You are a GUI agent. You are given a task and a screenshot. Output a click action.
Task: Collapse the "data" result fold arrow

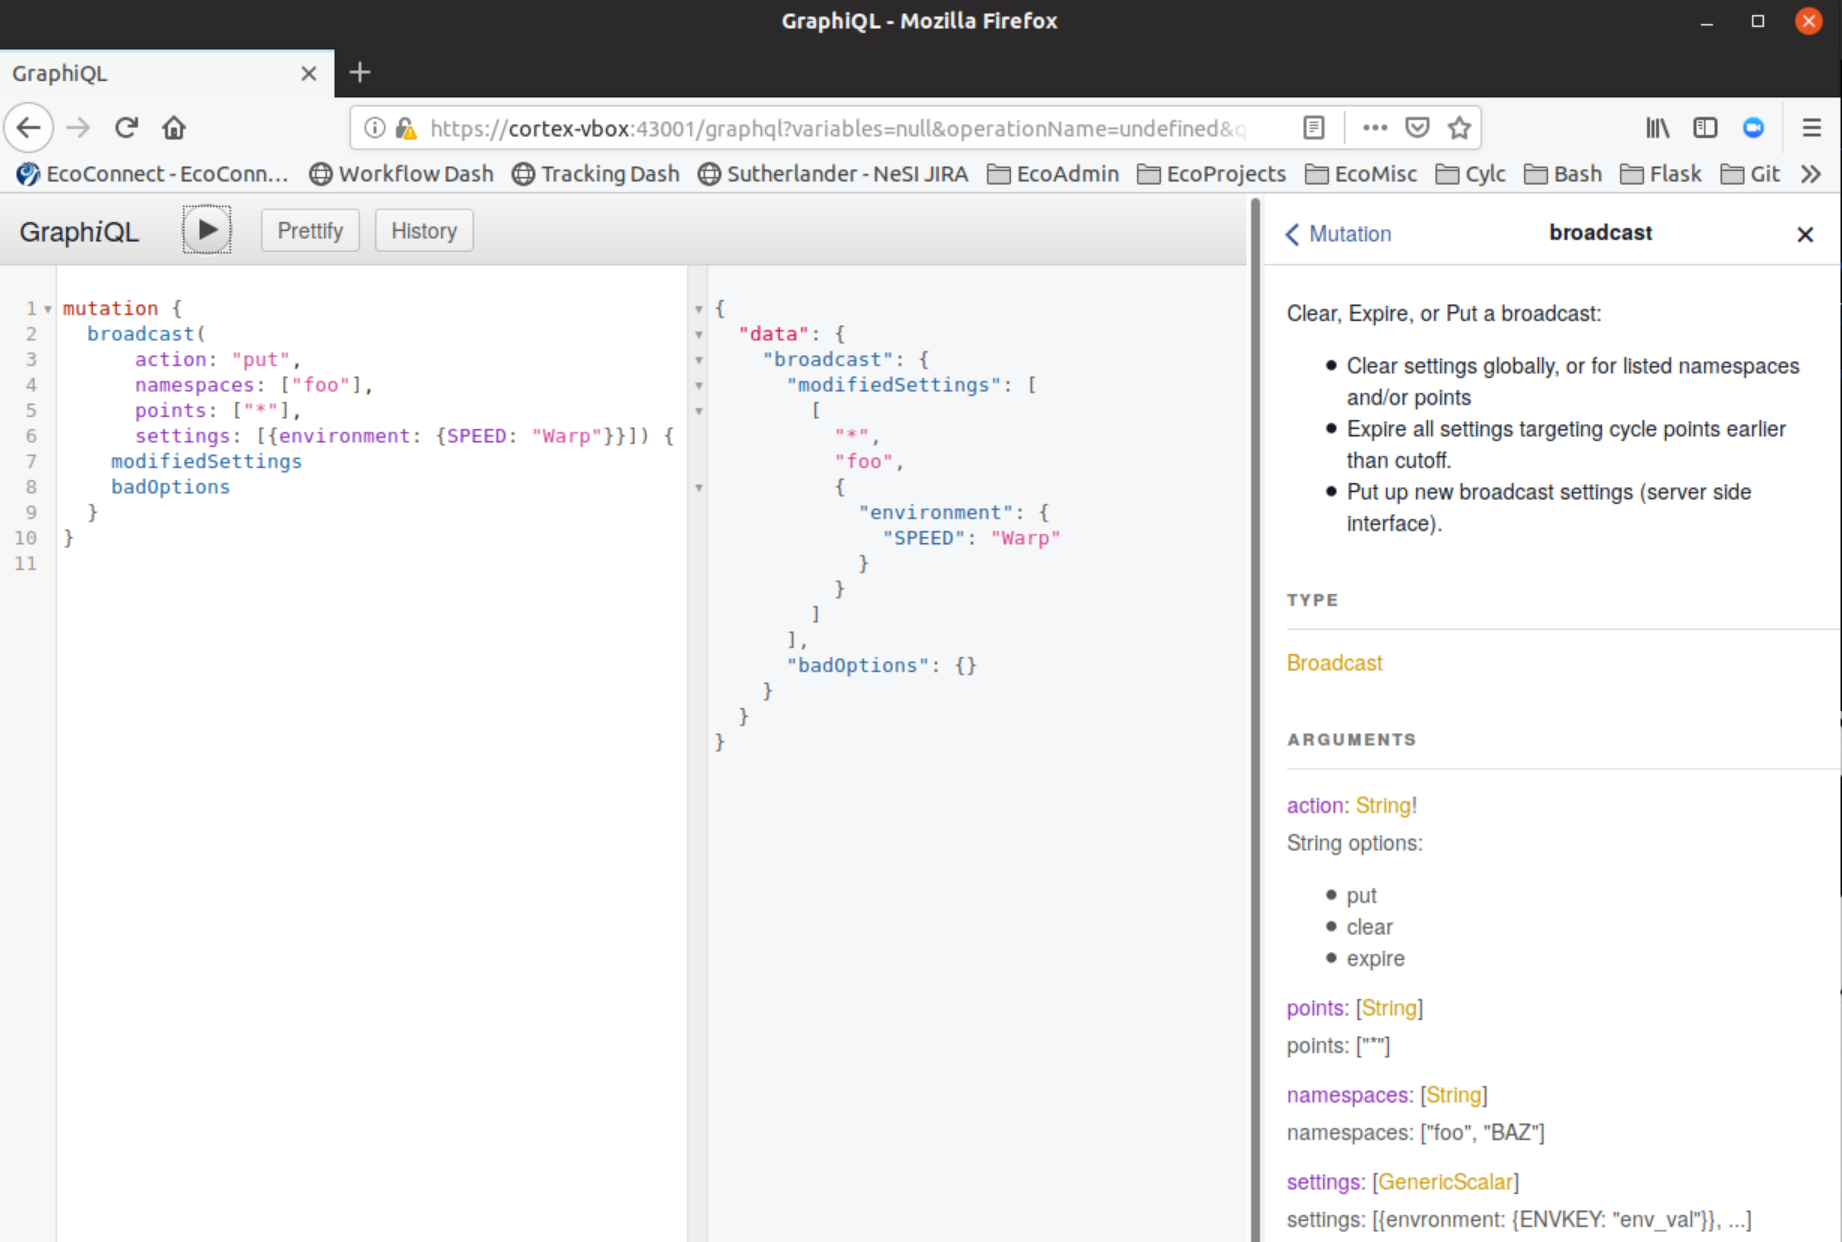coord(699,334)
